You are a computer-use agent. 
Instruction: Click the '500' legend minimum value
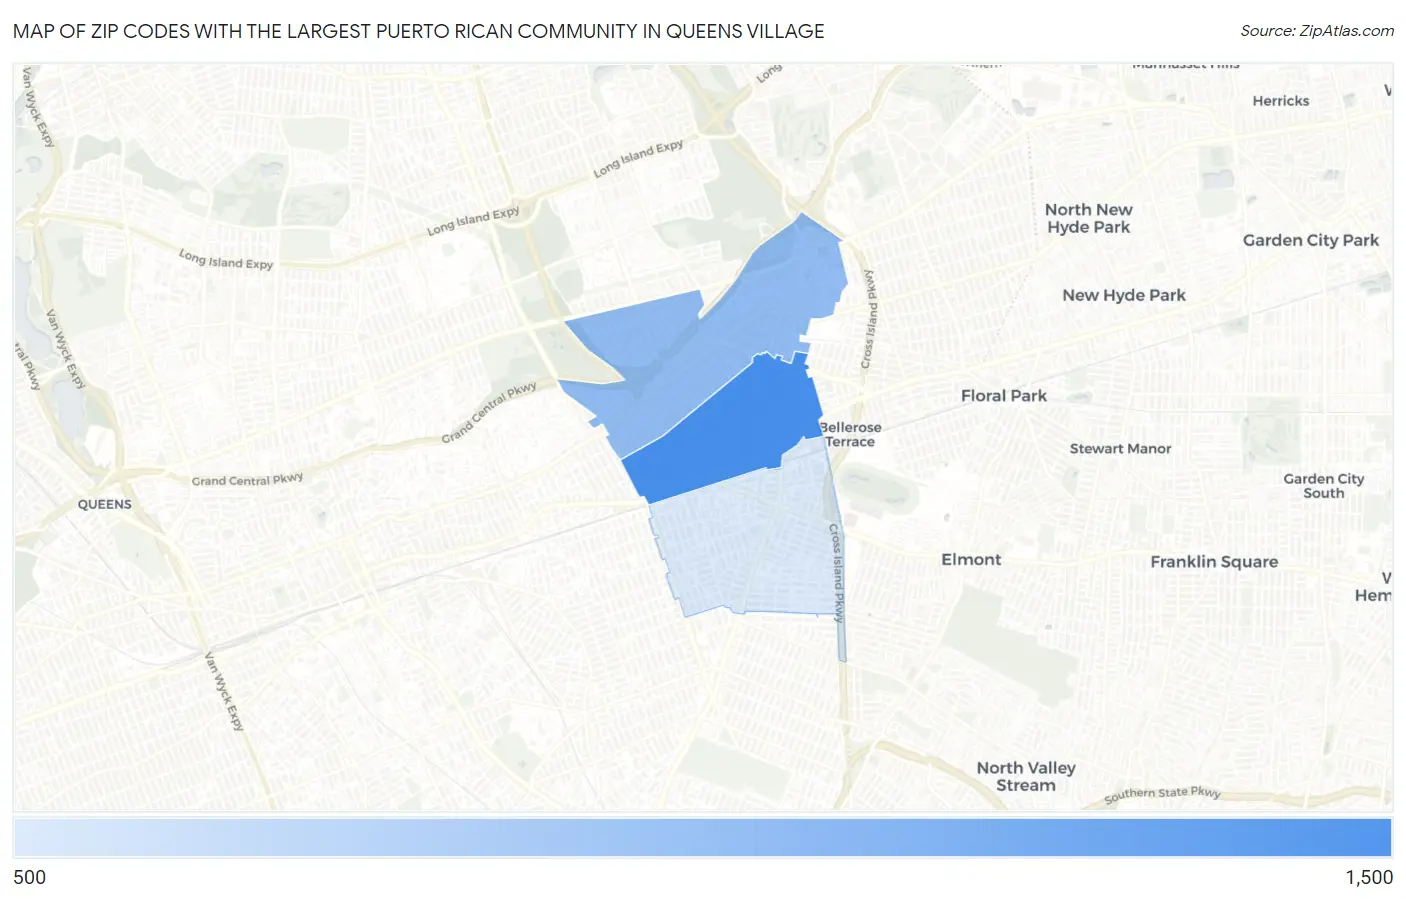pos(30,877)
